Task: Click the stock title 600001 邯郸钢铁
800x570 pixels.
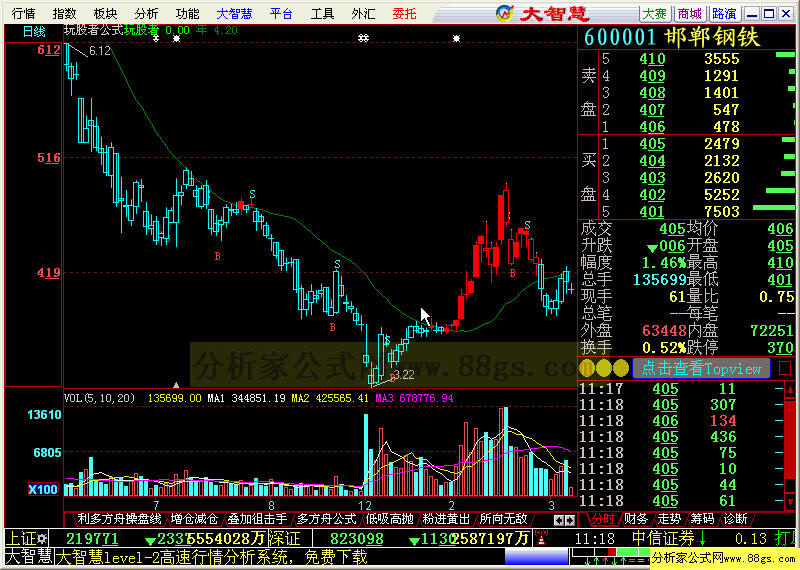Action: coord(671,37)
